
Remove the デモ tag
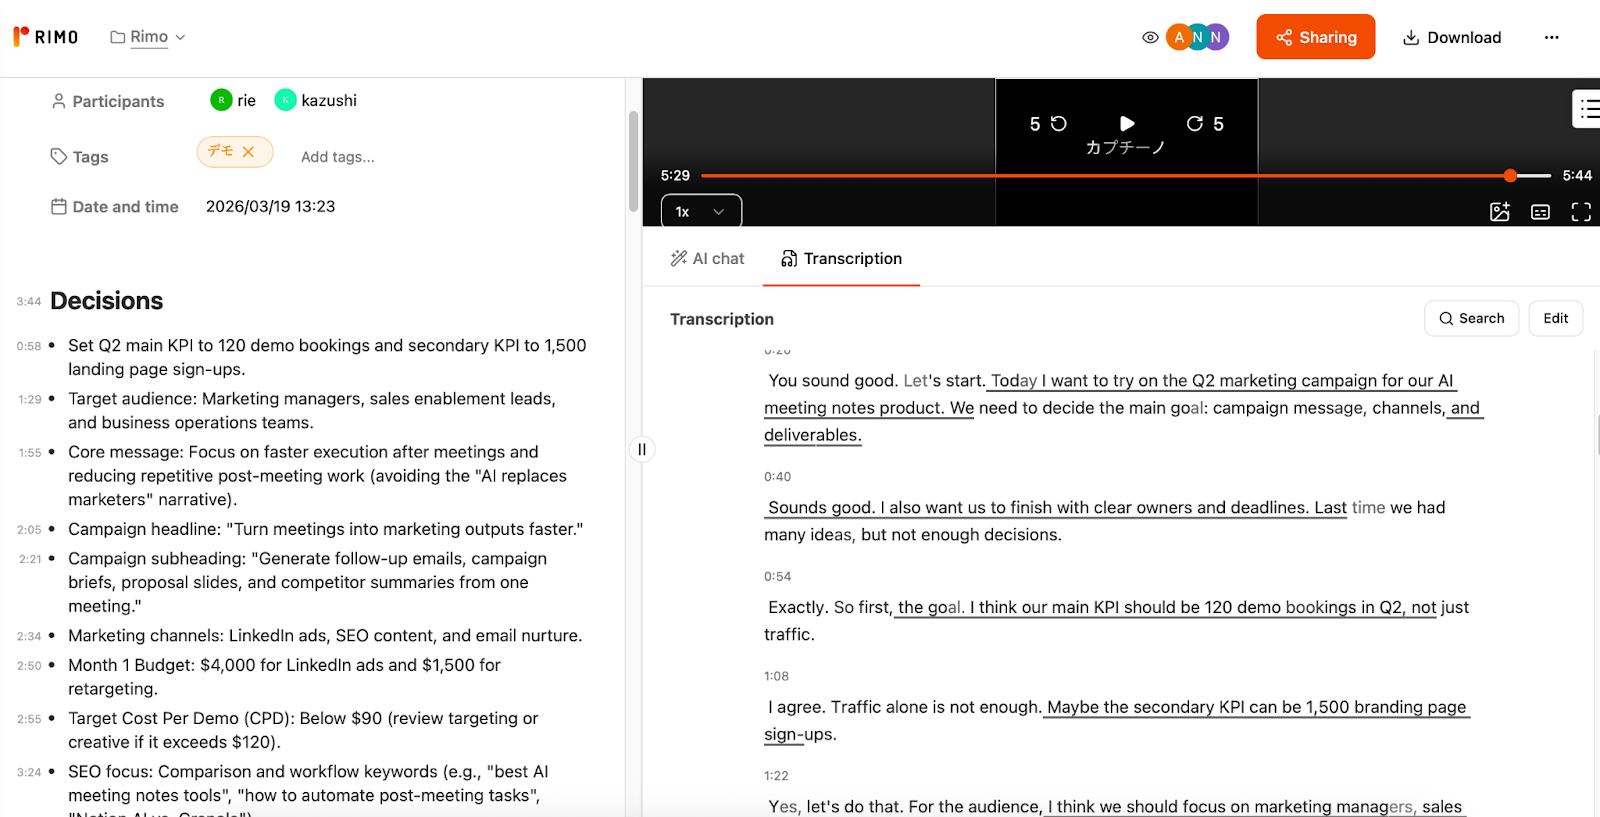tap(249, 152)
